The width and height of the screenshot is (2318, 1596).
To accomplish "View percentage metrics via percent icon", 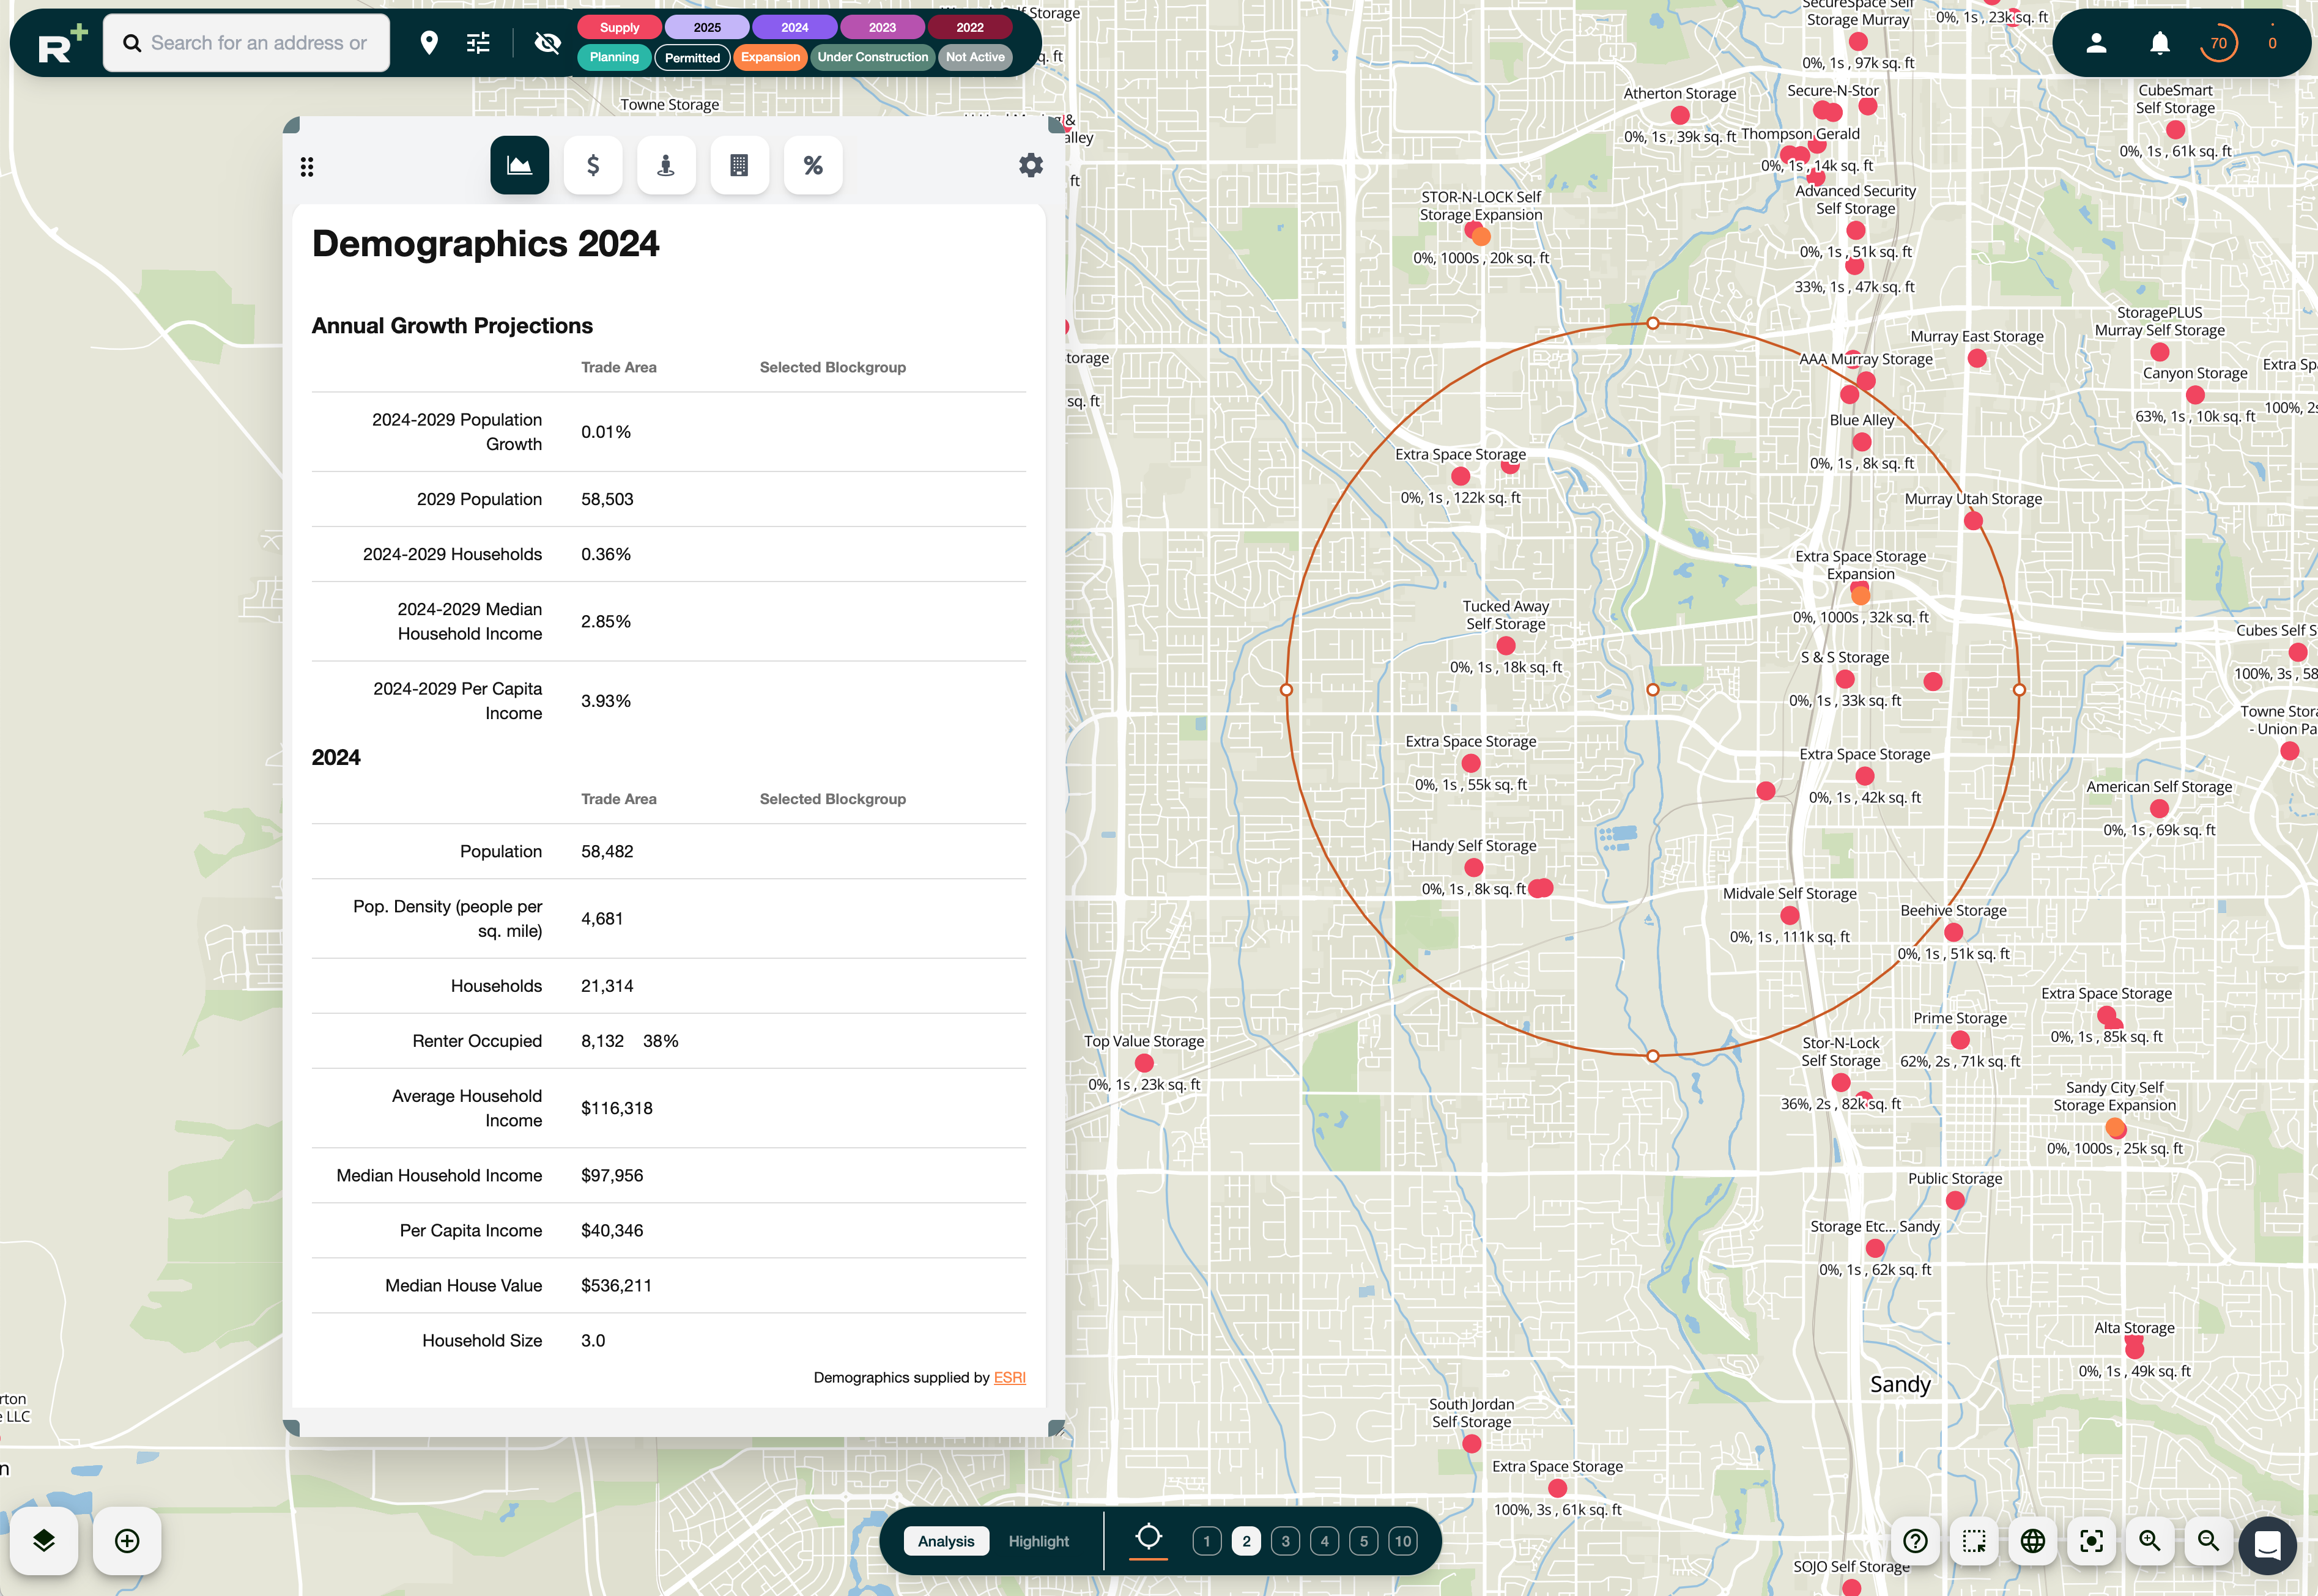I will click(x=813, y=165).
